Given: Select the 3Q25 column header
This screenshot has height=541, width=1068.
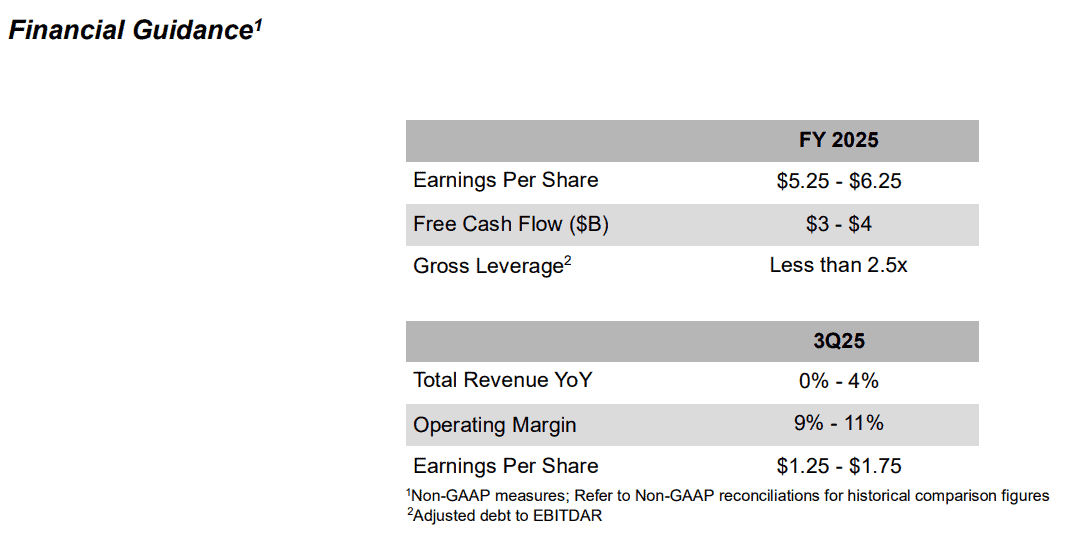Looking at the screenshot, I should [x=838, y=341].
